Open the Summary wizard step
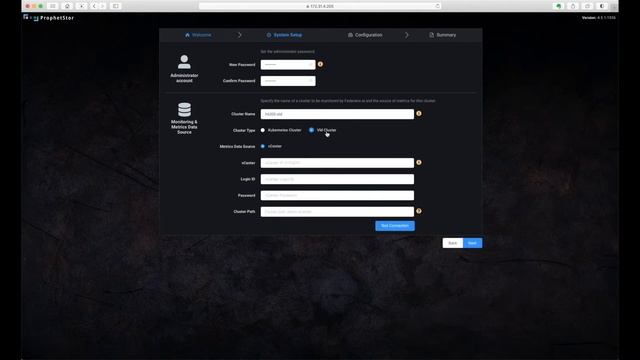 click(442, 35)
